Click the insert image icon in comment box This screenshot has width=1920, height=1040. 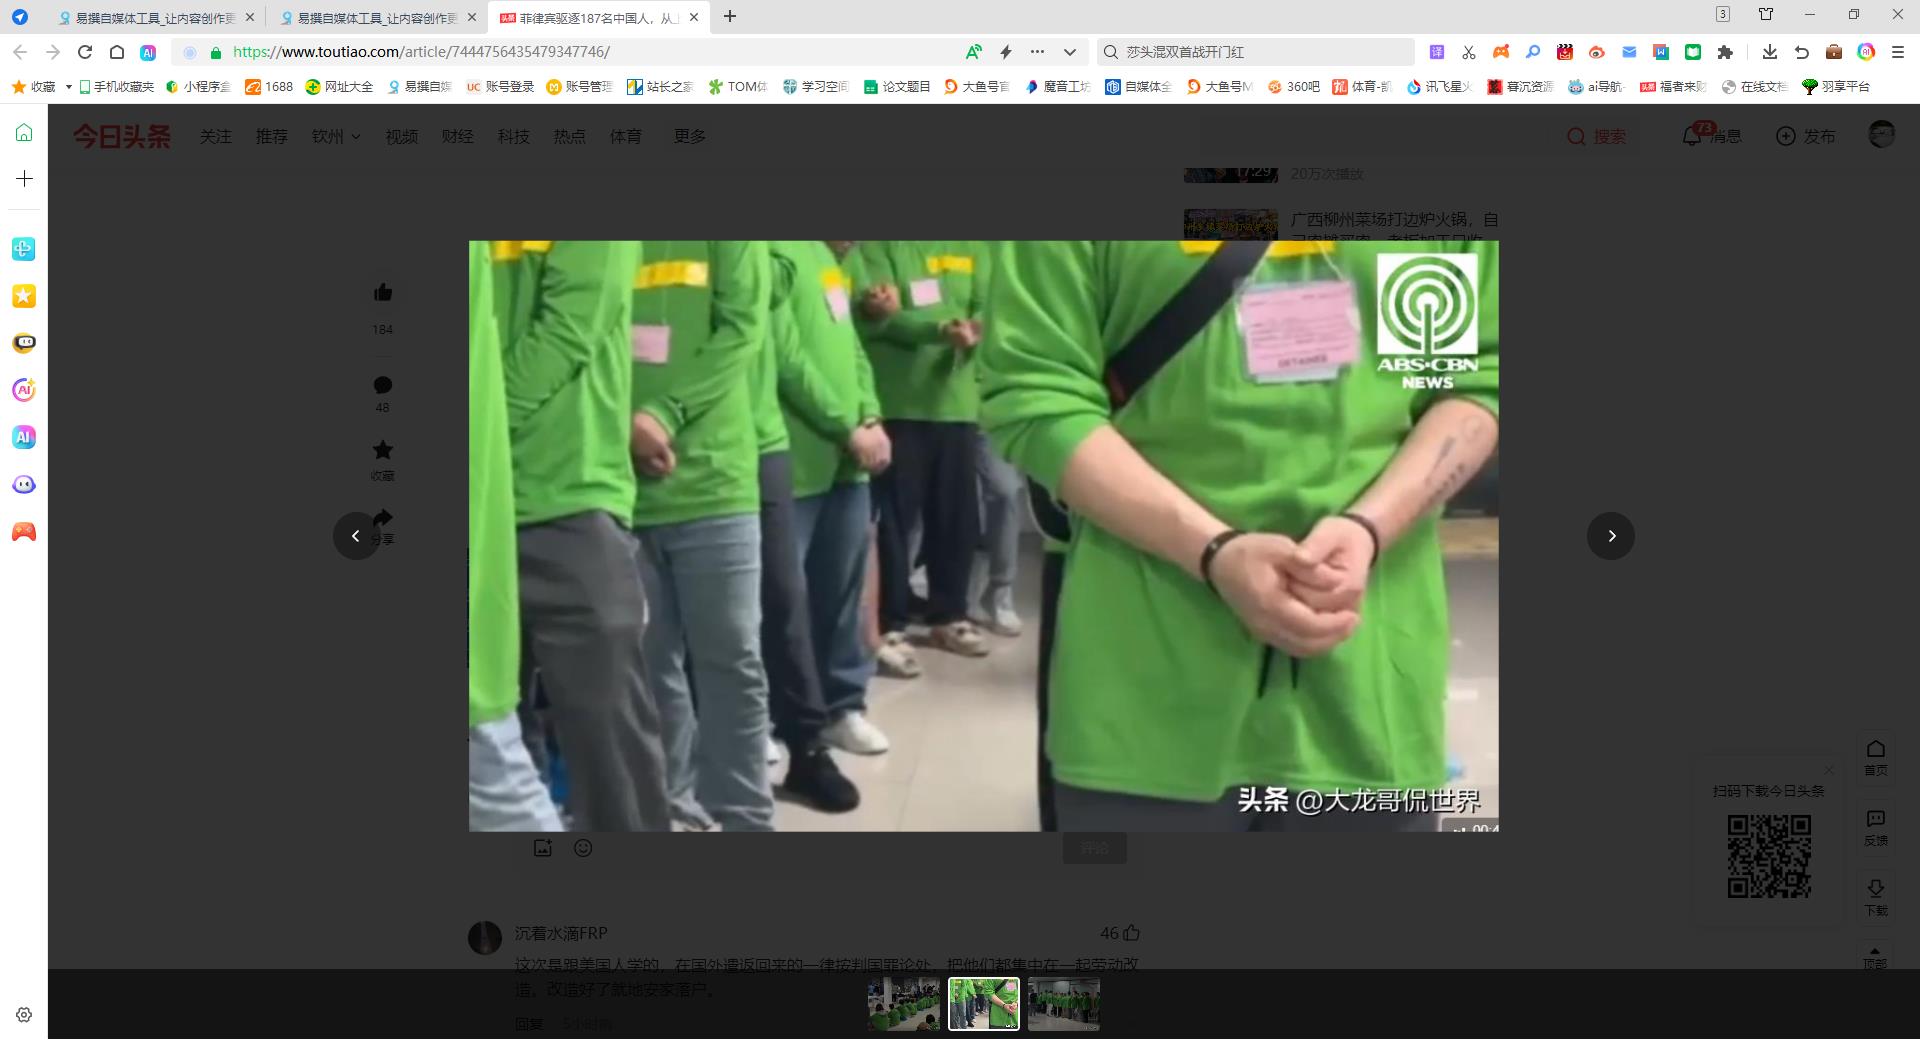coord(543,848)
